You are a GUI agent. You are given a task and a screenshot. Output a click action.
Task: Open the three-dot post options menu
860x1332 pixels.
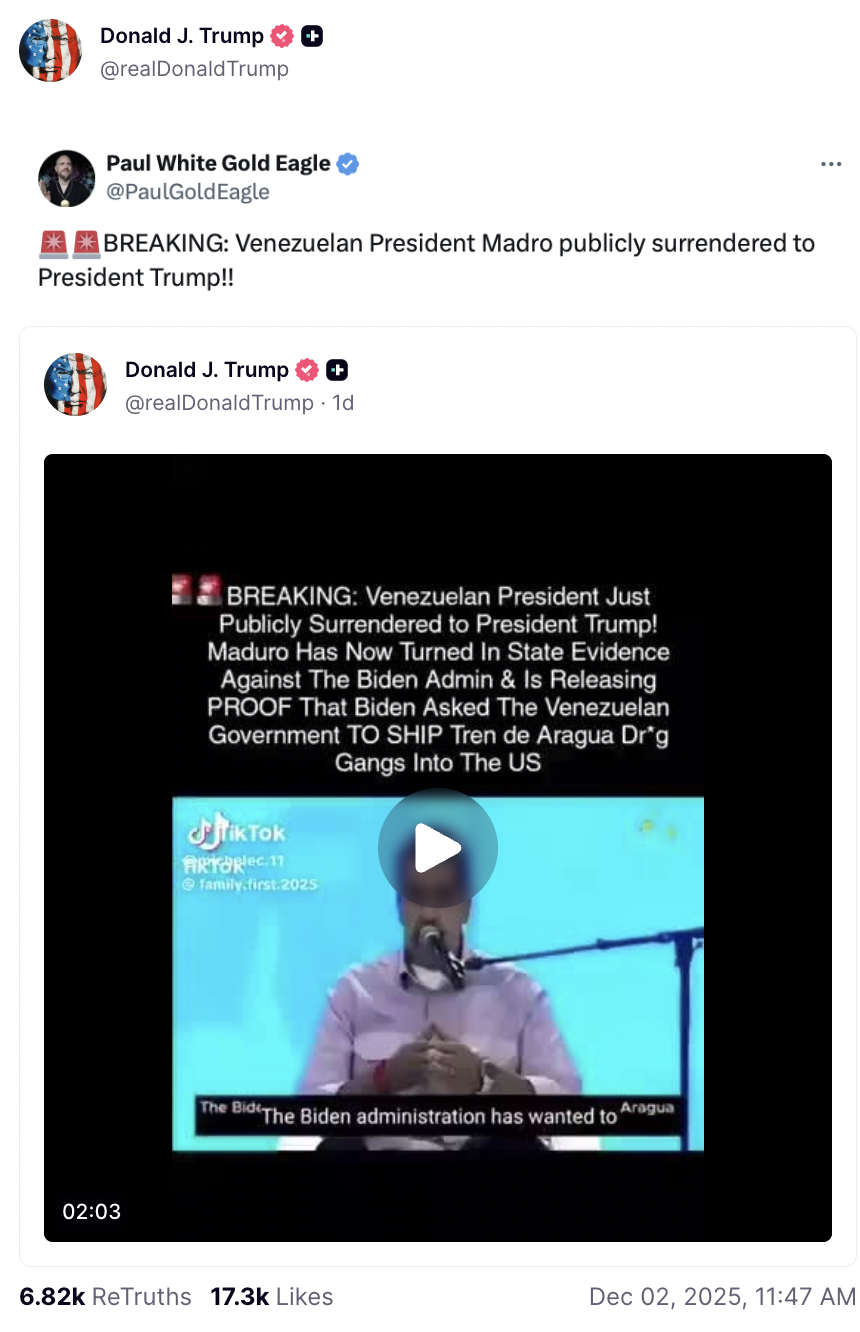pos(830,165)
